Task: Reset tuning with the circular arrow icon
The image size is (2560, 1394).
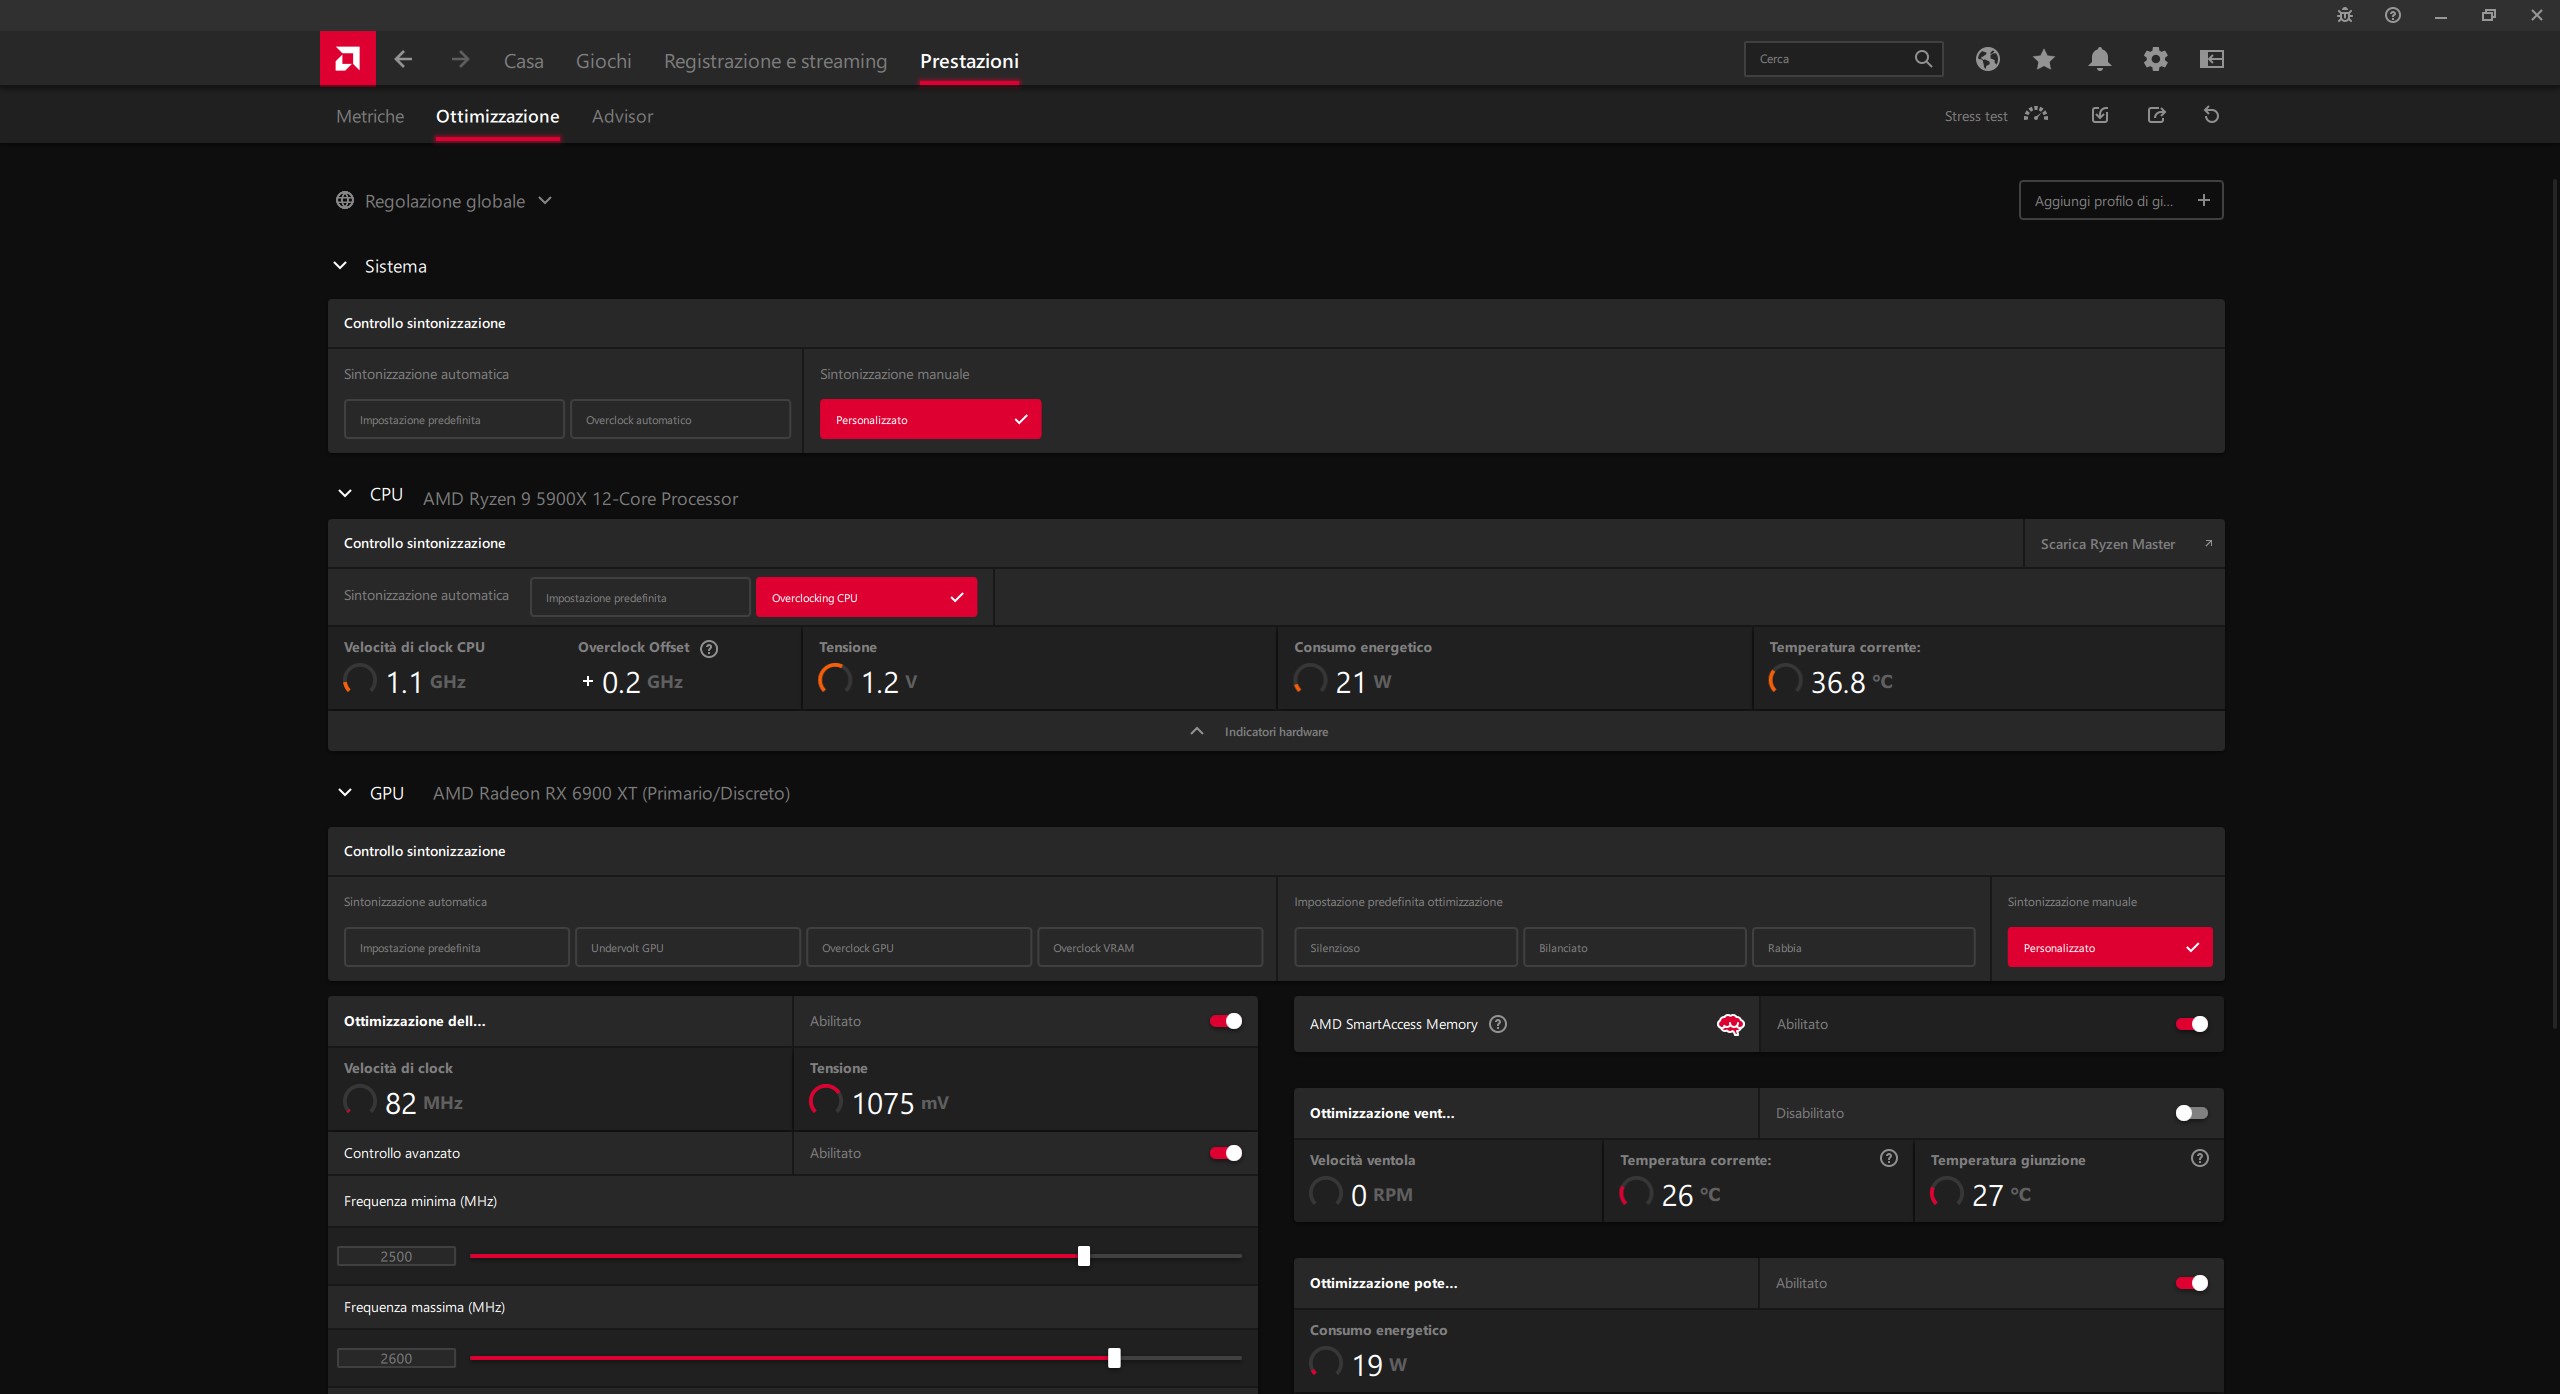Action: [2211, 115]
